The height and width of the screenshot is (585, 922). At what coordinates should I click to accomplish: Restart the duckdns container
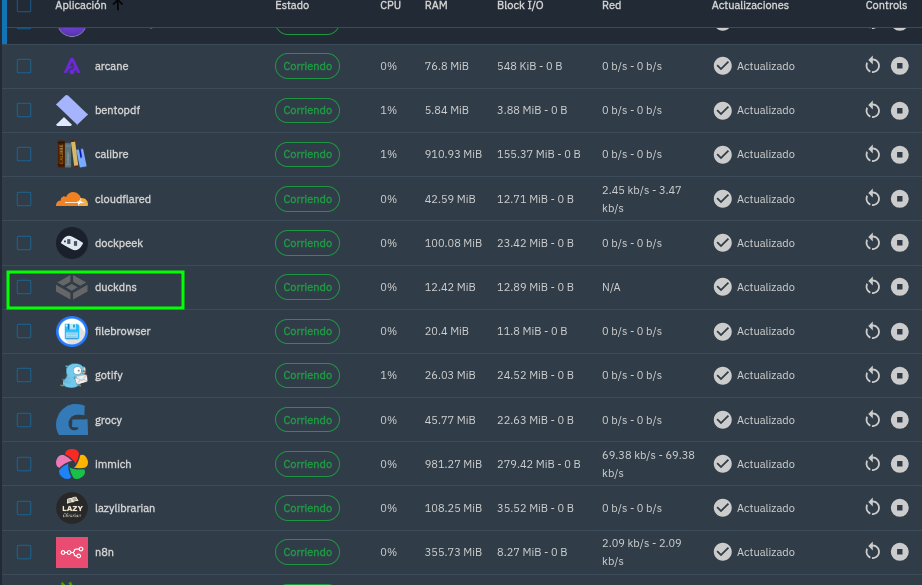[871, 287]
